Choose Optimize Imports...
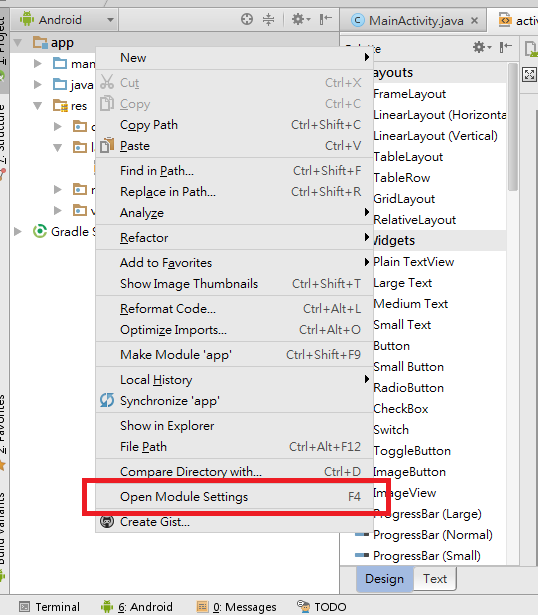The width and height of the screenshot is (538, 615). coord(234,330)
